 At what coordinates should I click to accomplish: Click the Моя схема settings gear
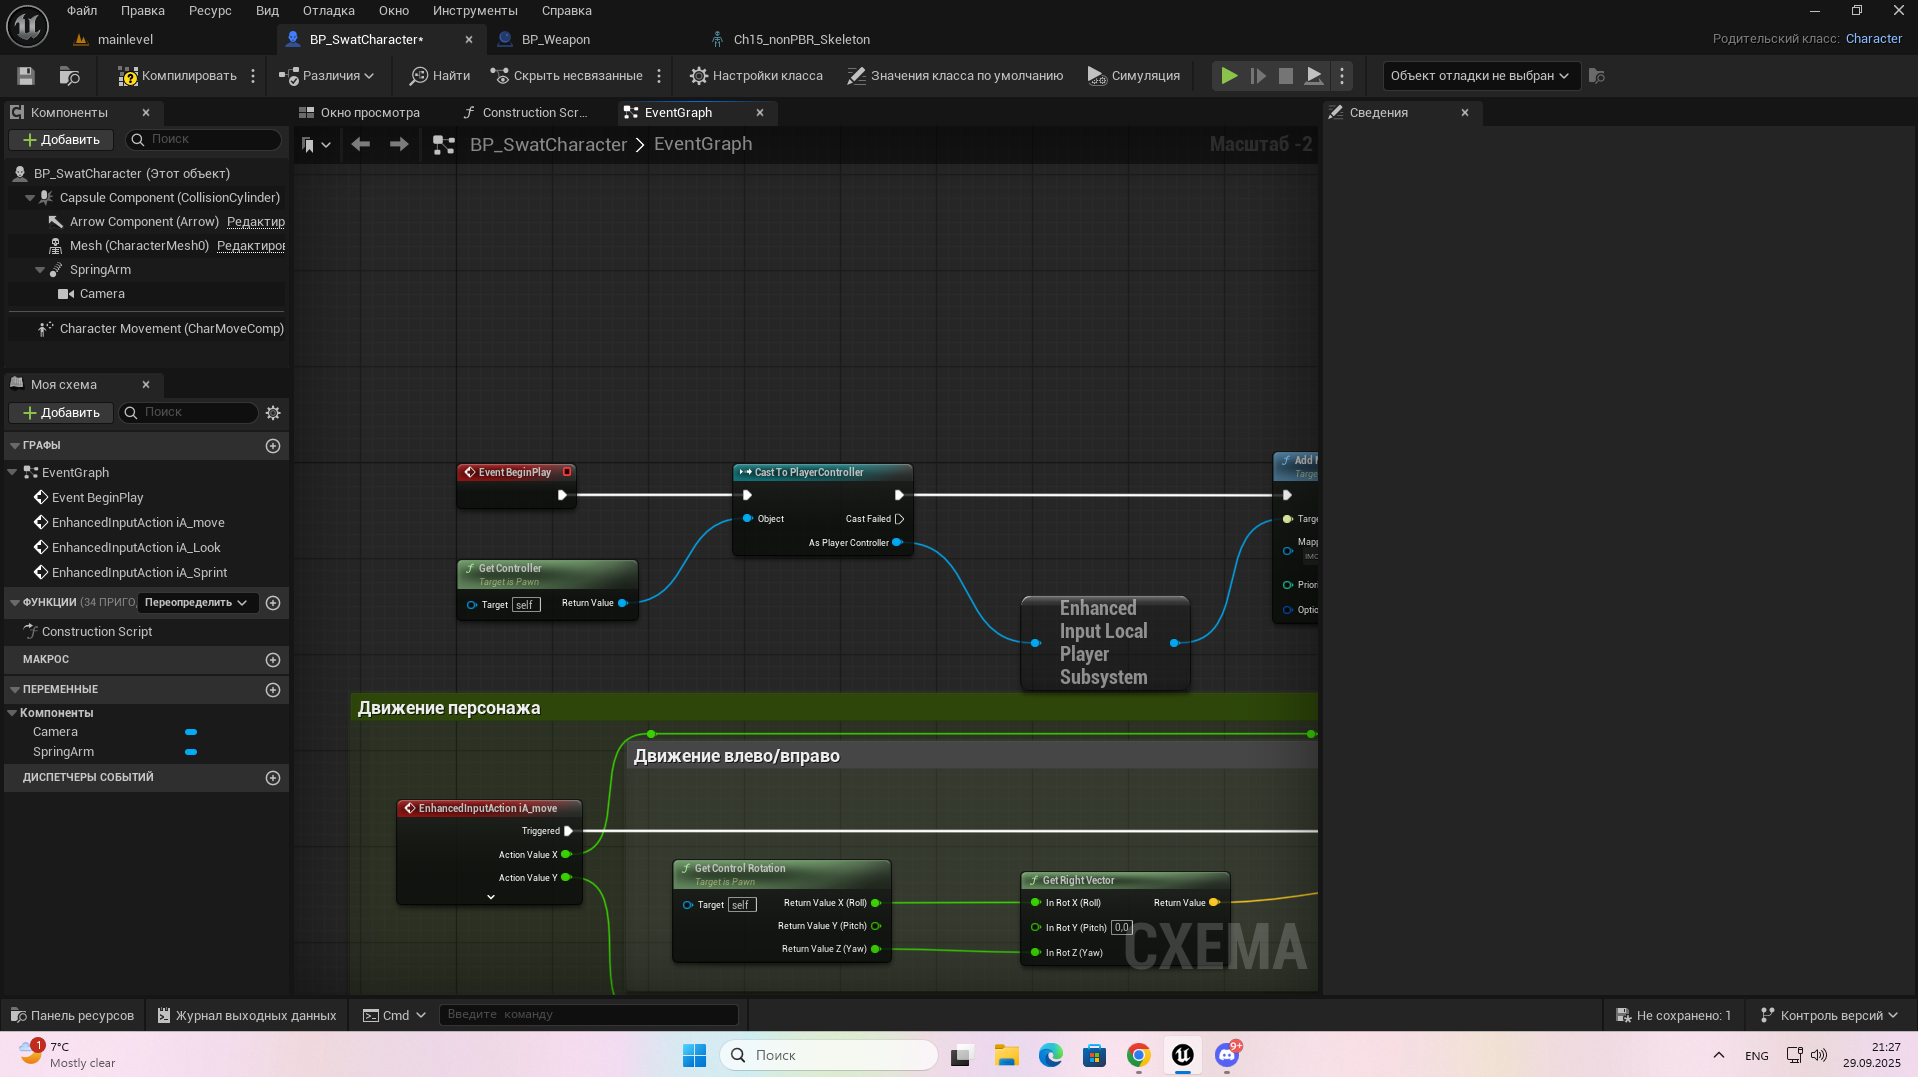tap(273, 413)
